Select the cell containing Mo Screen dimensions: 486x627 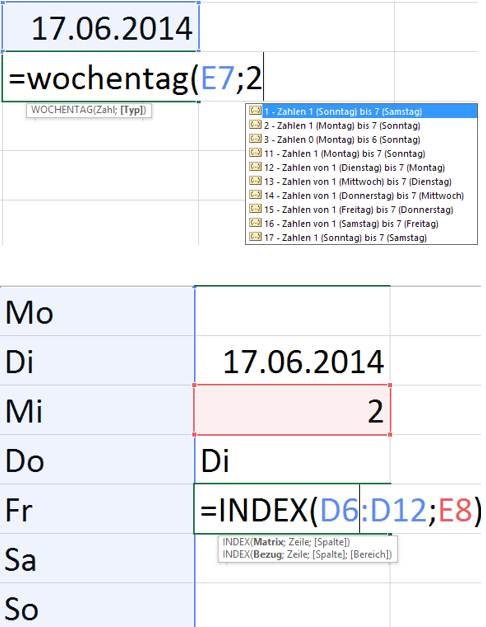click(97, 312)
